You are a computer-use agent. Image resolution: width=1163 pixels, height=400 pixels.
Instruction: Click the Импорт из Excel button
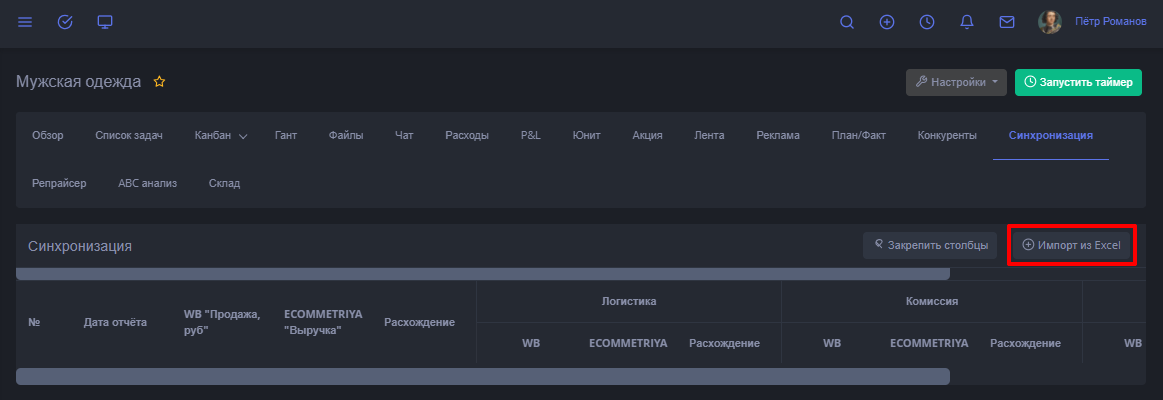pos(1071,246)
